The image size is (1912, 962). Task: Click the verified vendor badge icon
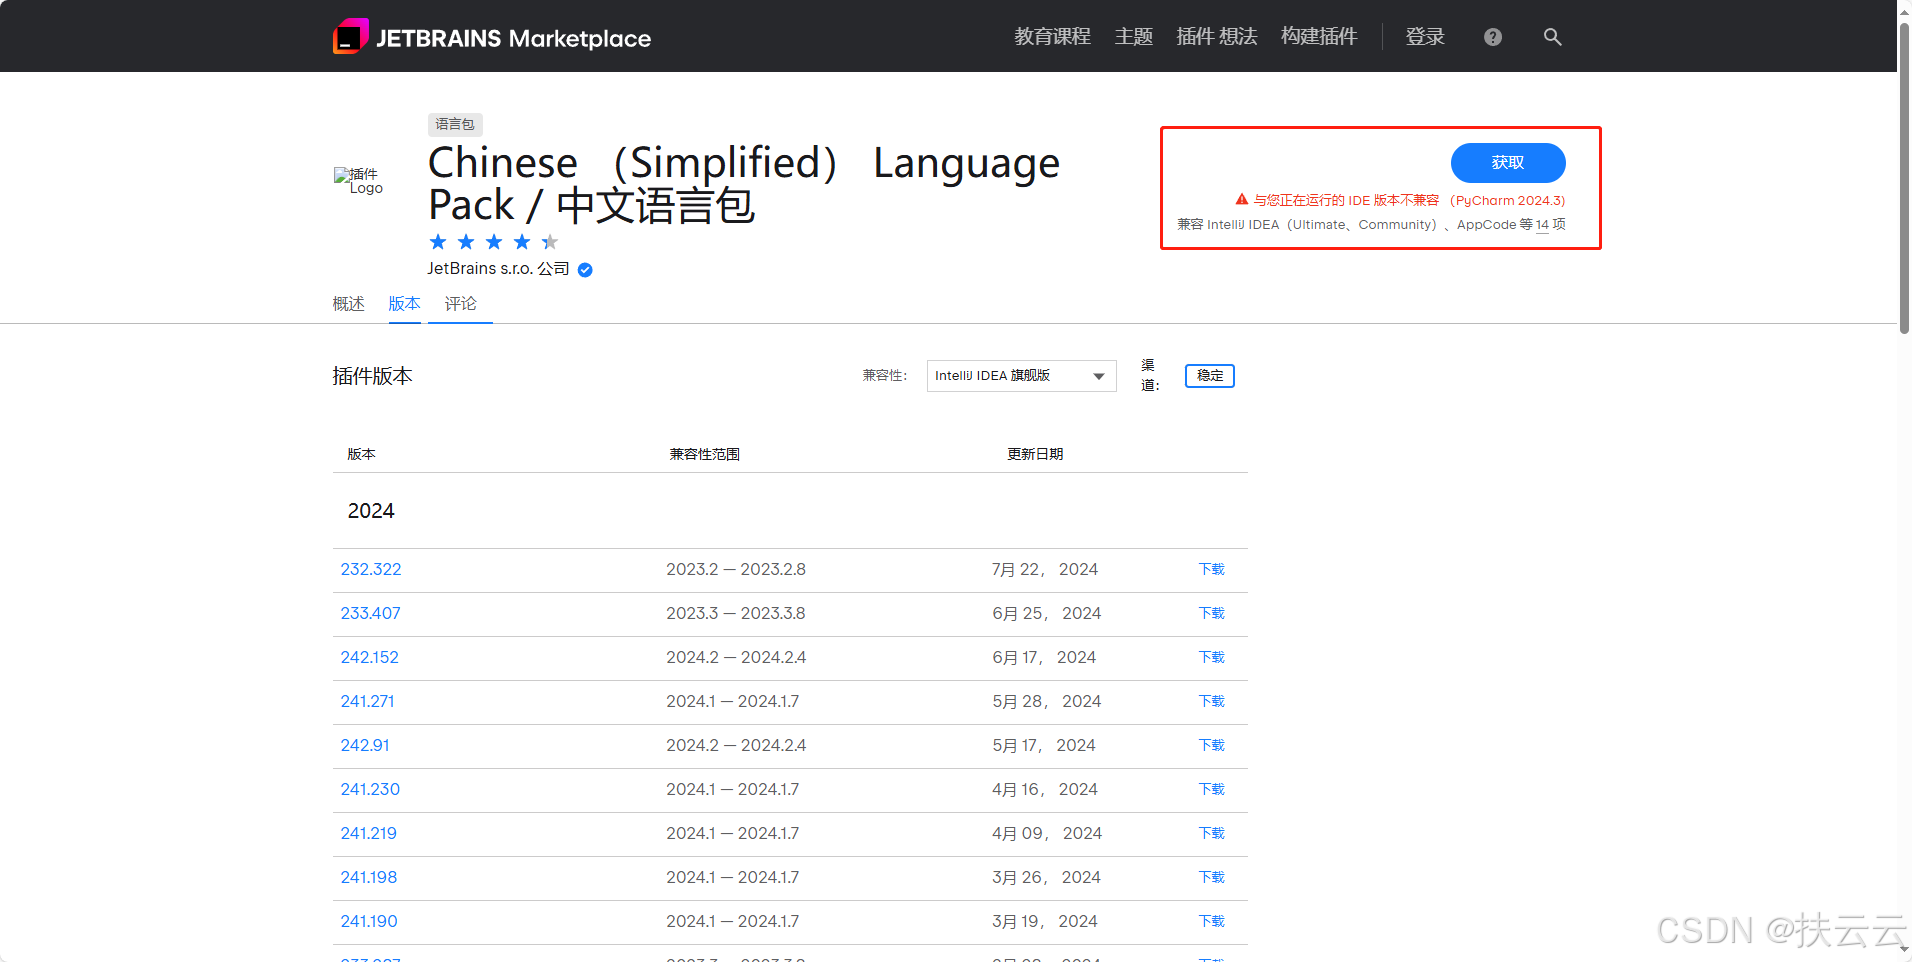point(585,269)
